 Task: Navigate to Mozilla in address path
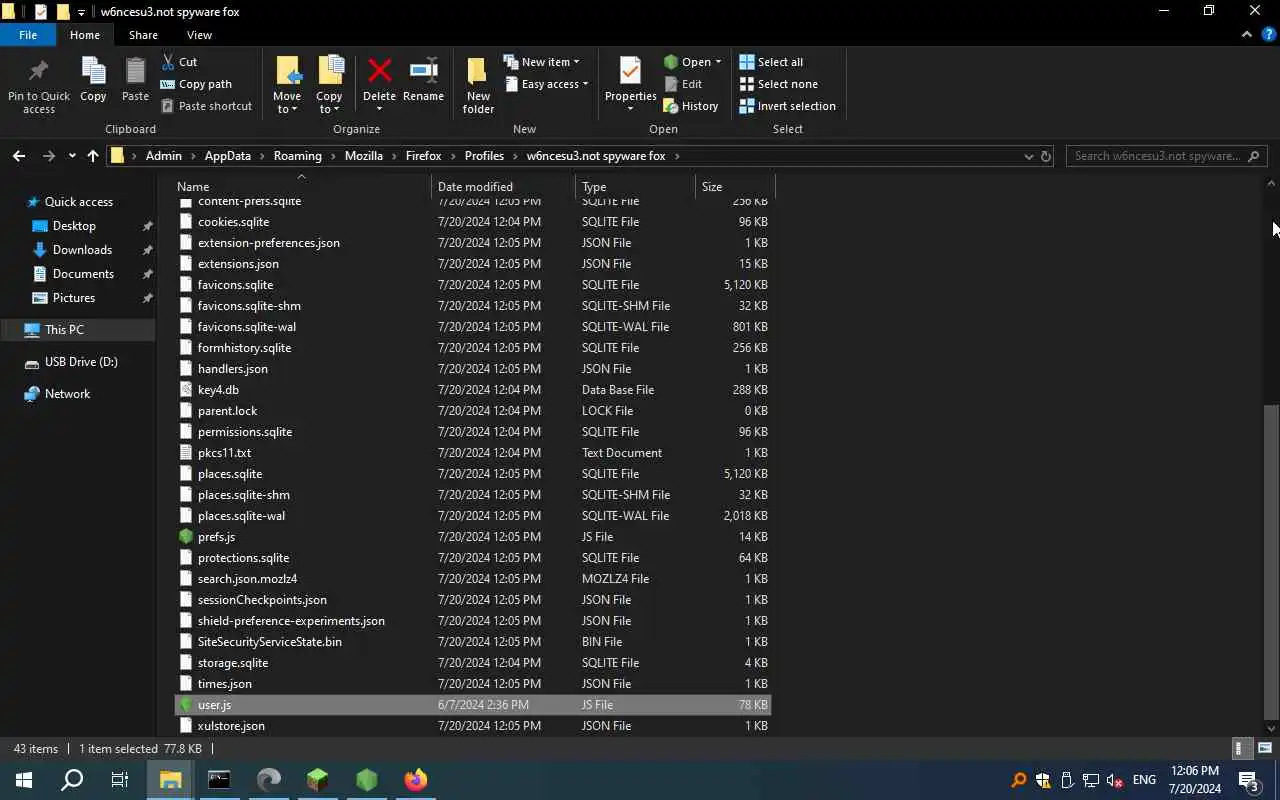tap(364, 156)
